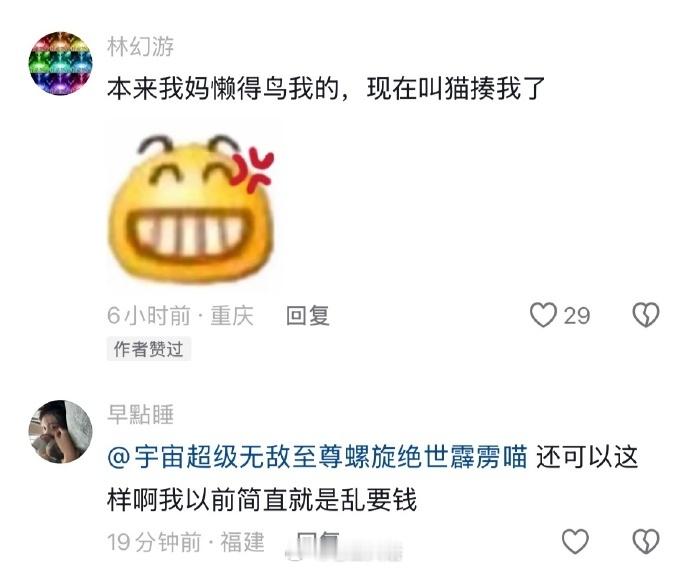Tap the 重庆 location label
Image resolution: width=690 pixels, height=569 pixels.
(x=232, y=316)
